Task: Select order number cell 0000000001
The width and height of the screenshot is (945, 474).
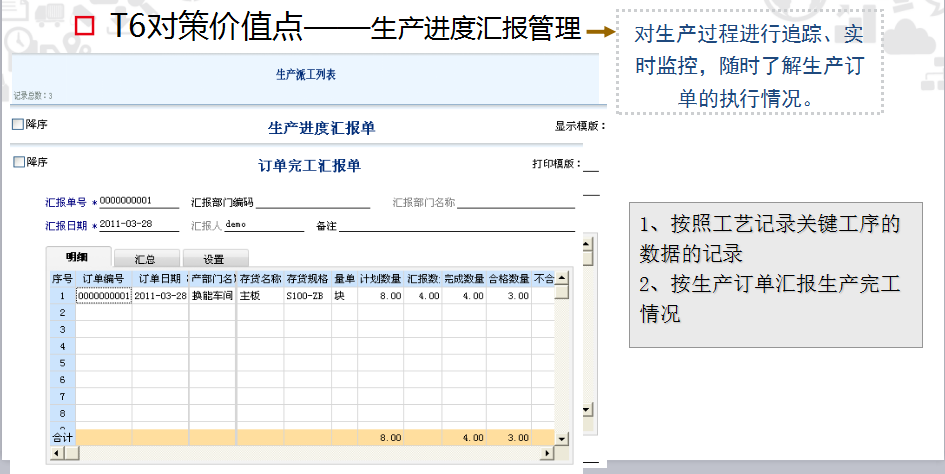Action: [x=104, y=295]
